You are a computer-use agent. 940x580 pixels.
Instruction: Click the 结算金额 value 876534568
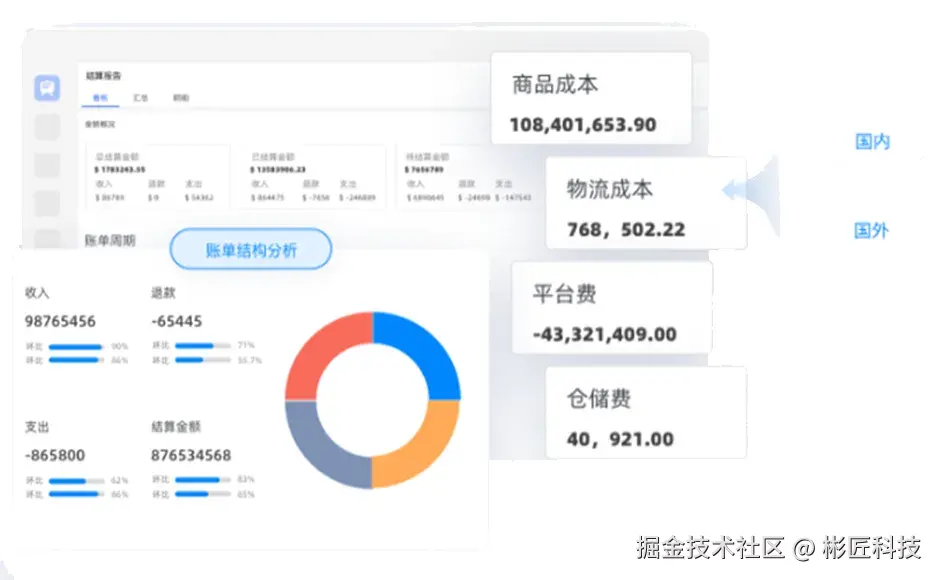tap(191, 455)
